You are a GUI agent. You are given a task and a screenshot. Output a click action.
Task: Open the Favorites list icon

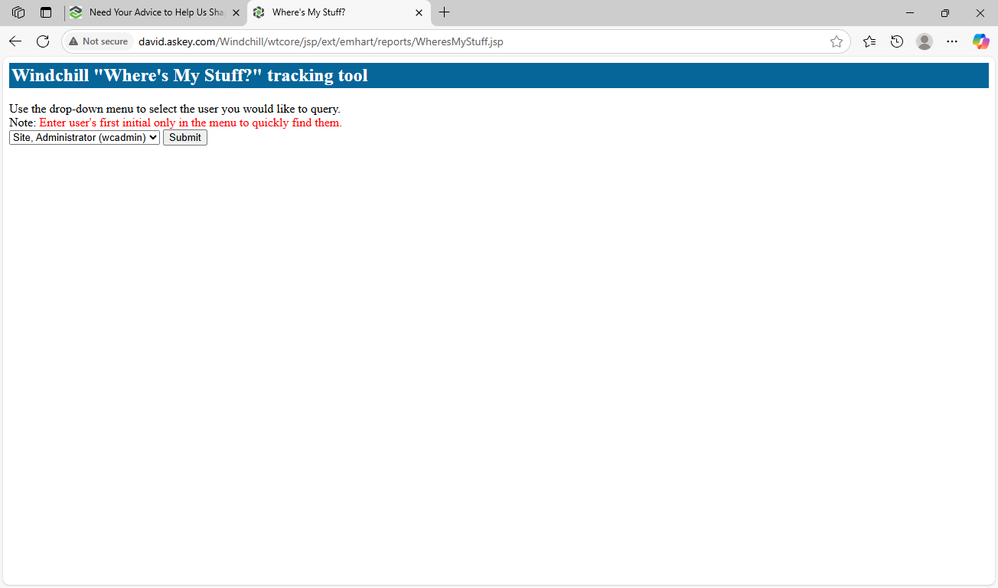click(869, 41)
